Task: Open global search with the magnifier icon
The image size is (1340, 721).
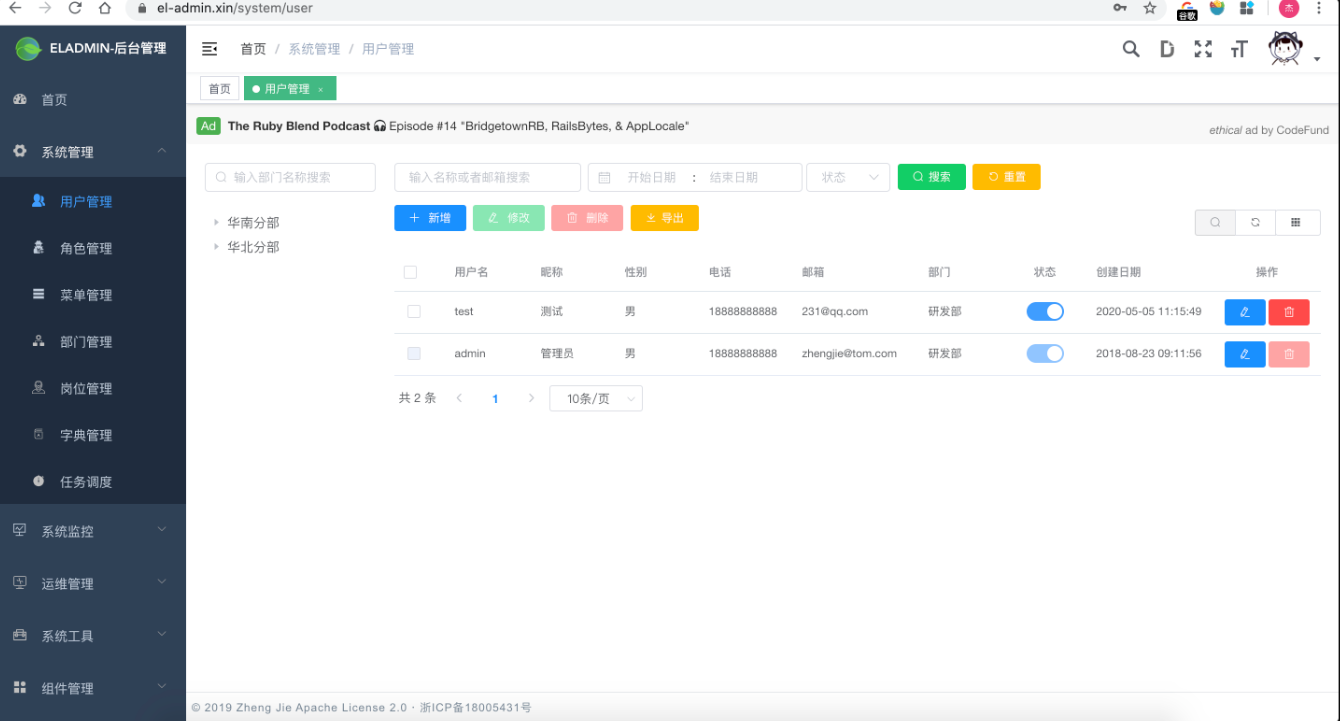Action: click(1130, 47)
